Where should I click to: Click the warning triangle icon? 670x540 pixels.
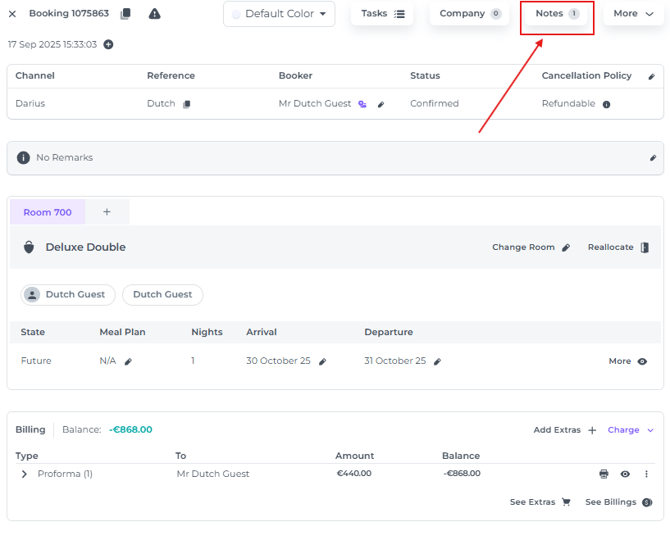tap(154, 14)
